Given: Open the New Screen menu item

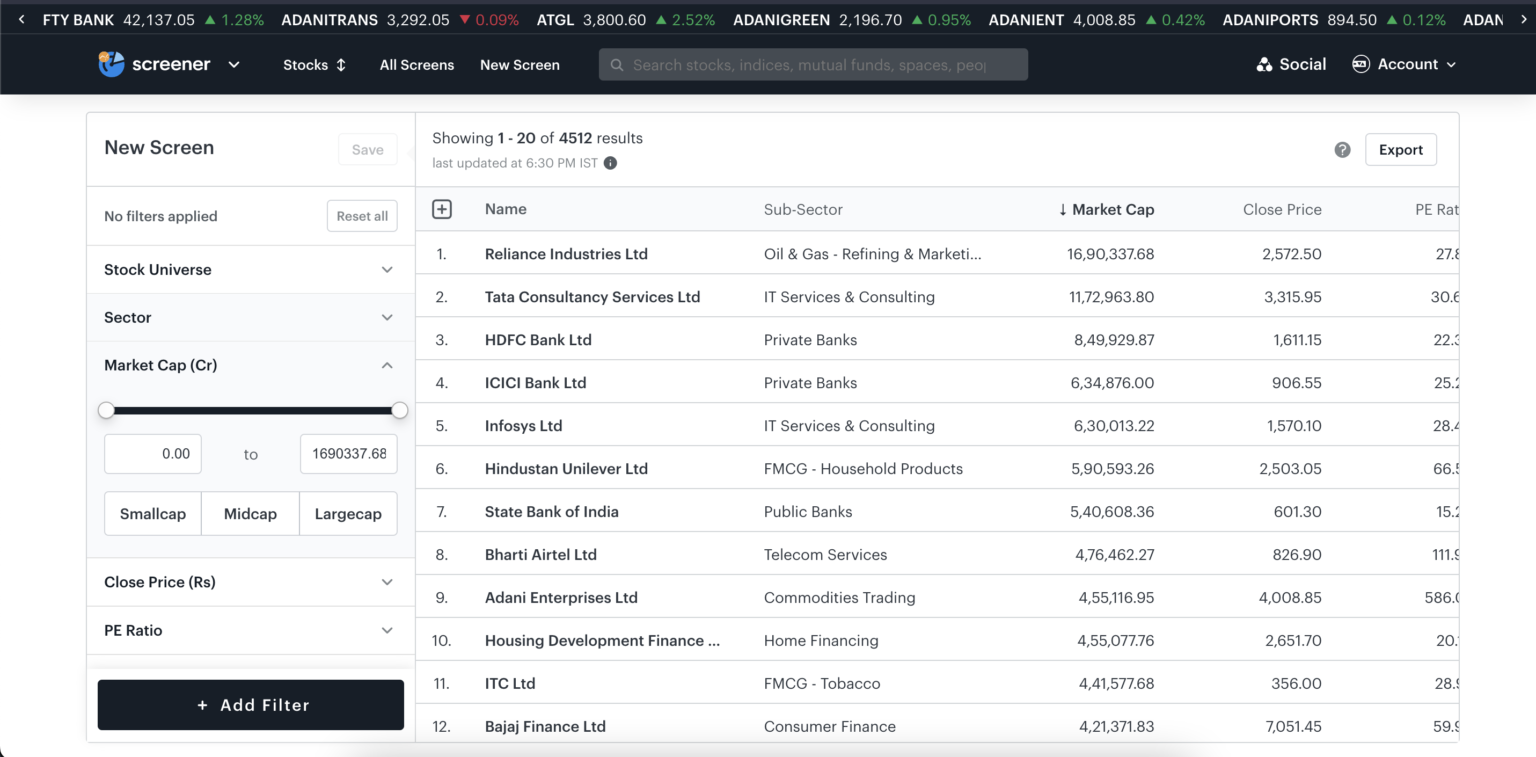Looking at the screenshot, I should (520, 64).
